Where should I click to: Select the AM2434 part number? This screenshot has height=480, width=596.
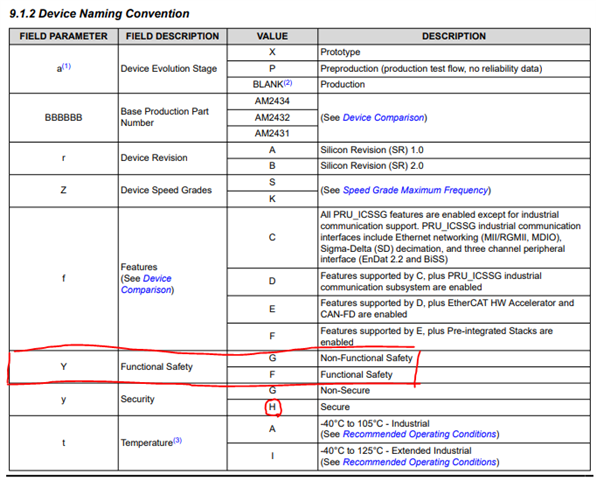[x=272, y=101]
